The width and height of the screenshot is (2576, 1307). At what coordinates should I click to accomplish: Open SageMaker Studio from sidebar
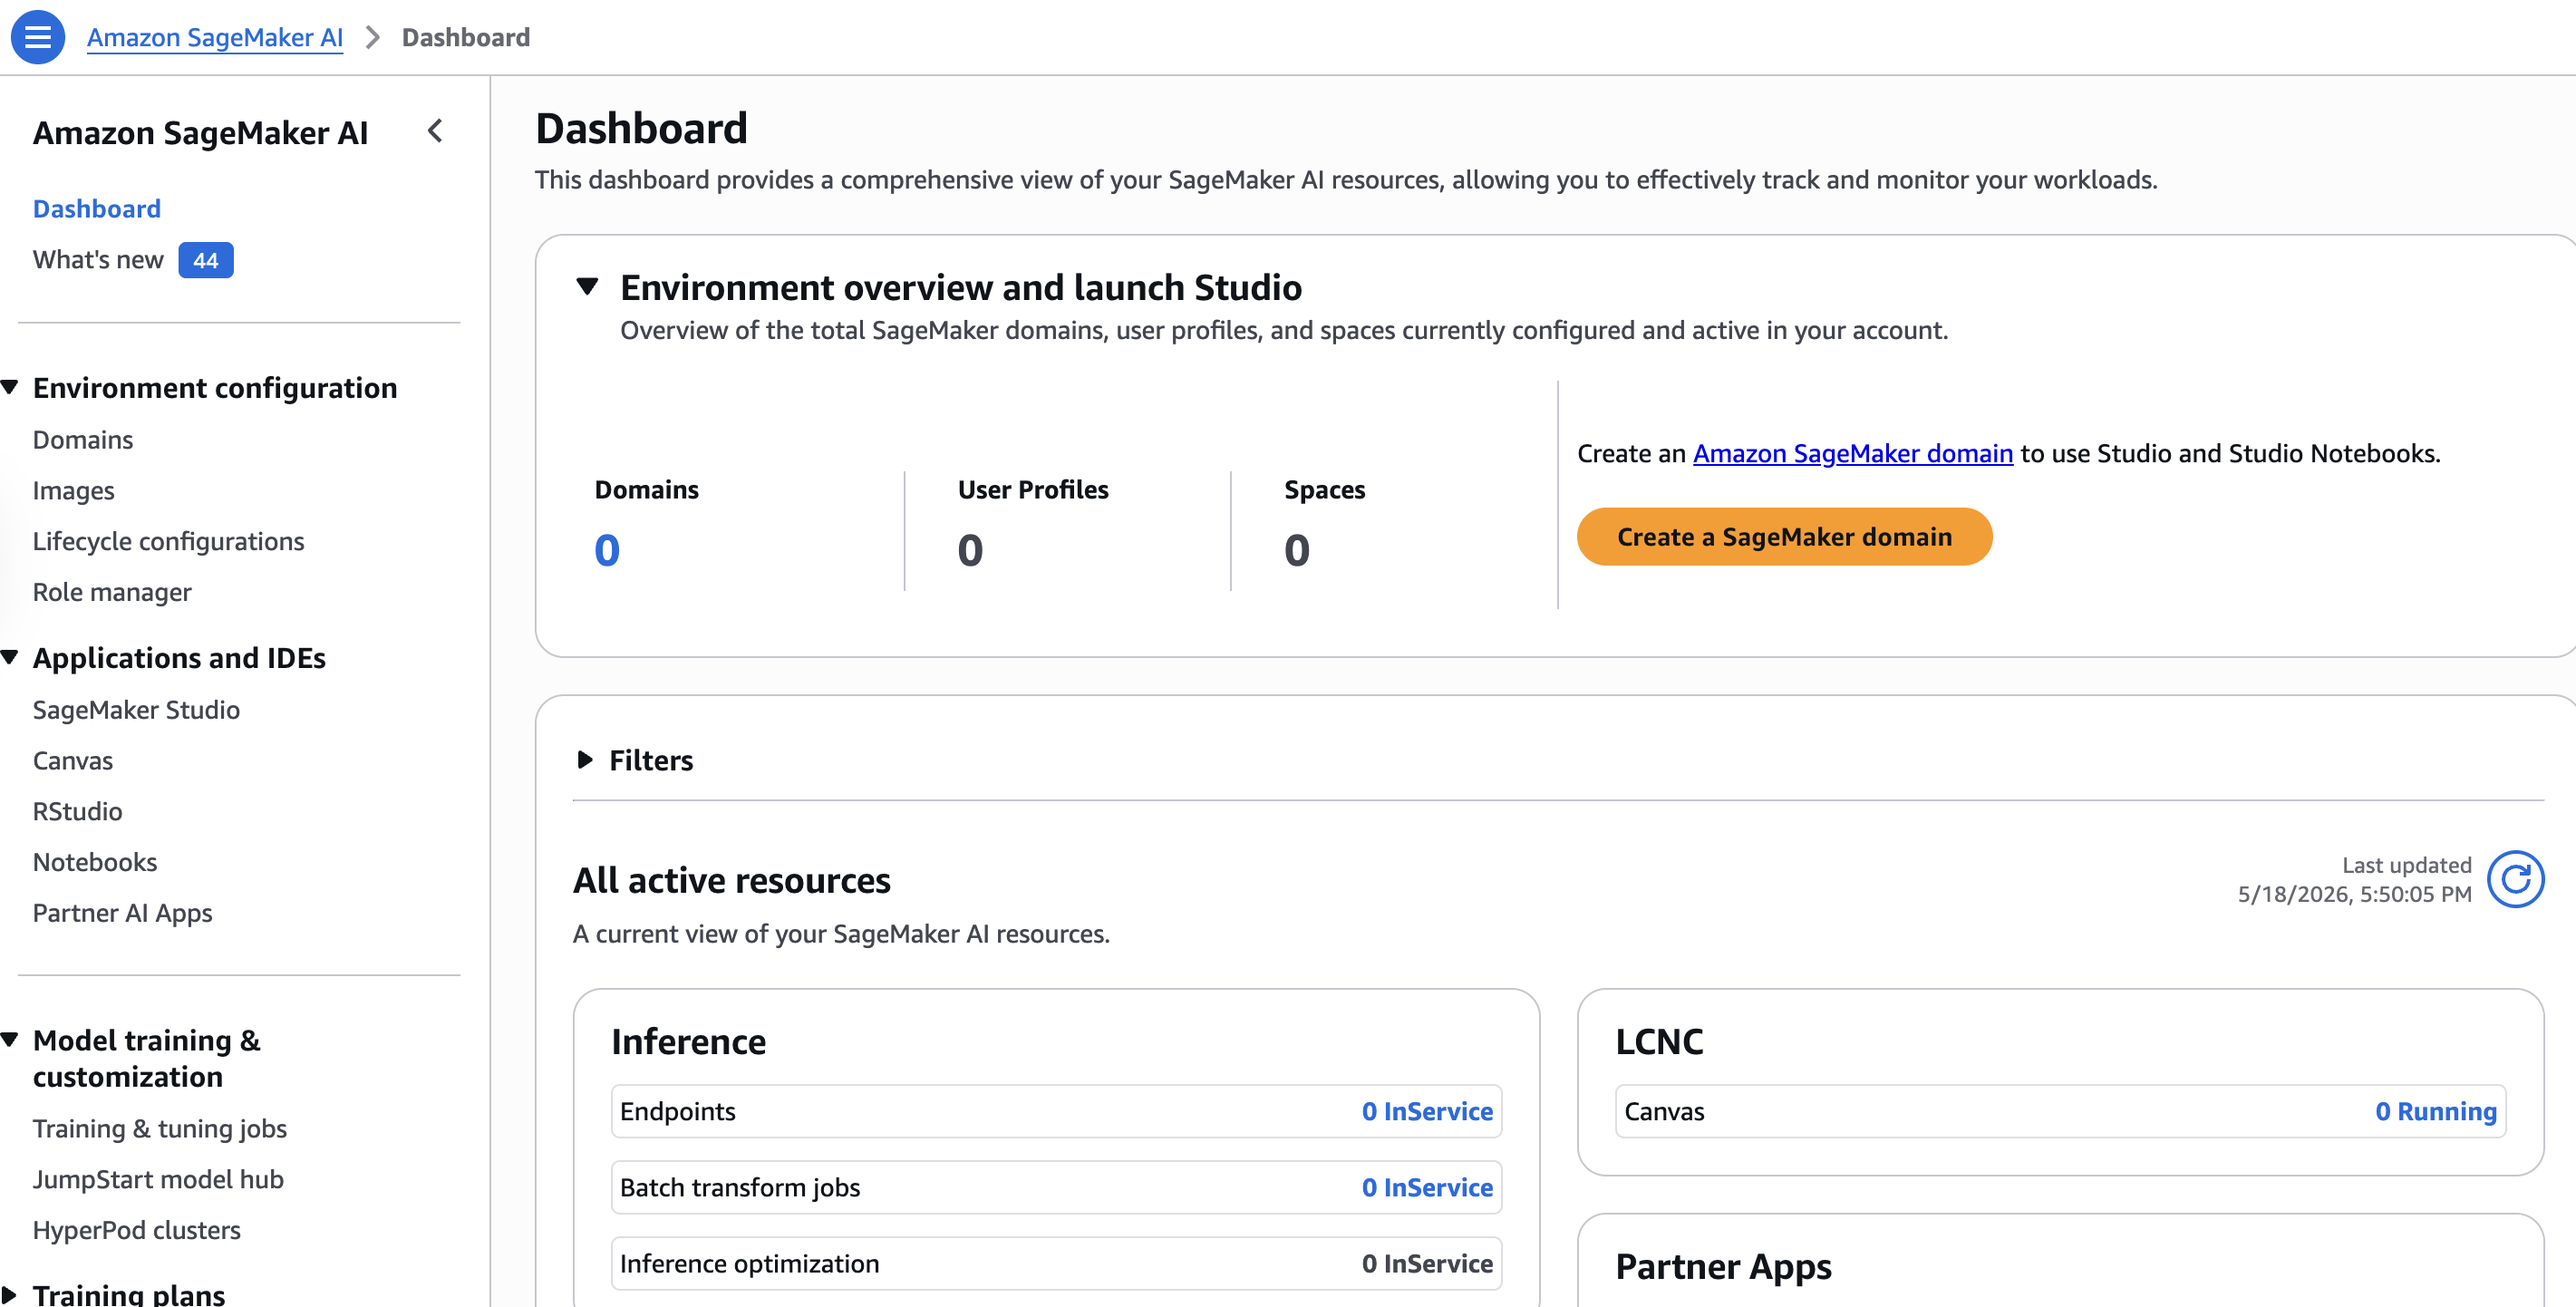tap(137, 710)
